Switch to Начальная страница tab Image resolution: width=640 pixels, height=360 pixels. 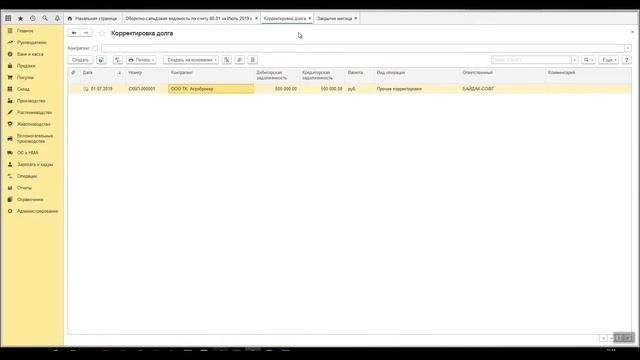point(93,18)
